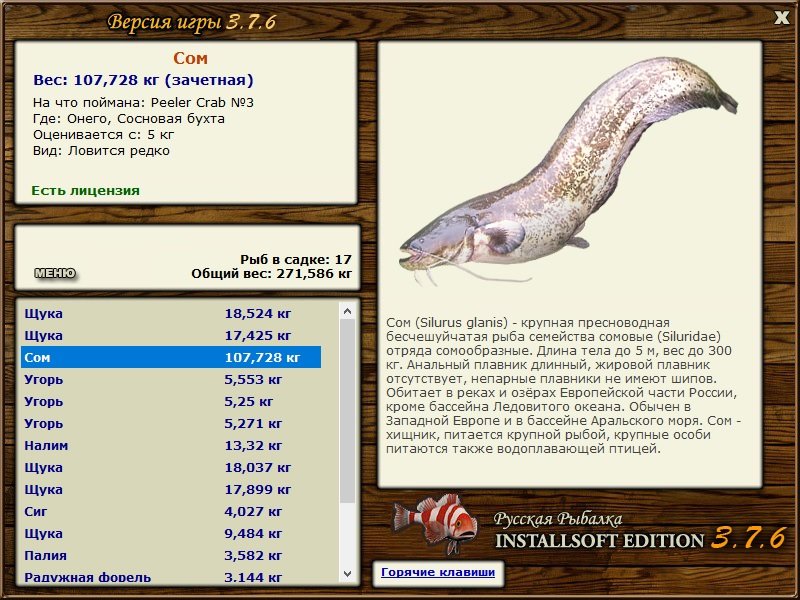This screenshot has height=600, width=800.
Task: Select Щука 18,524 кг in the list
Action: pos(171,313)
